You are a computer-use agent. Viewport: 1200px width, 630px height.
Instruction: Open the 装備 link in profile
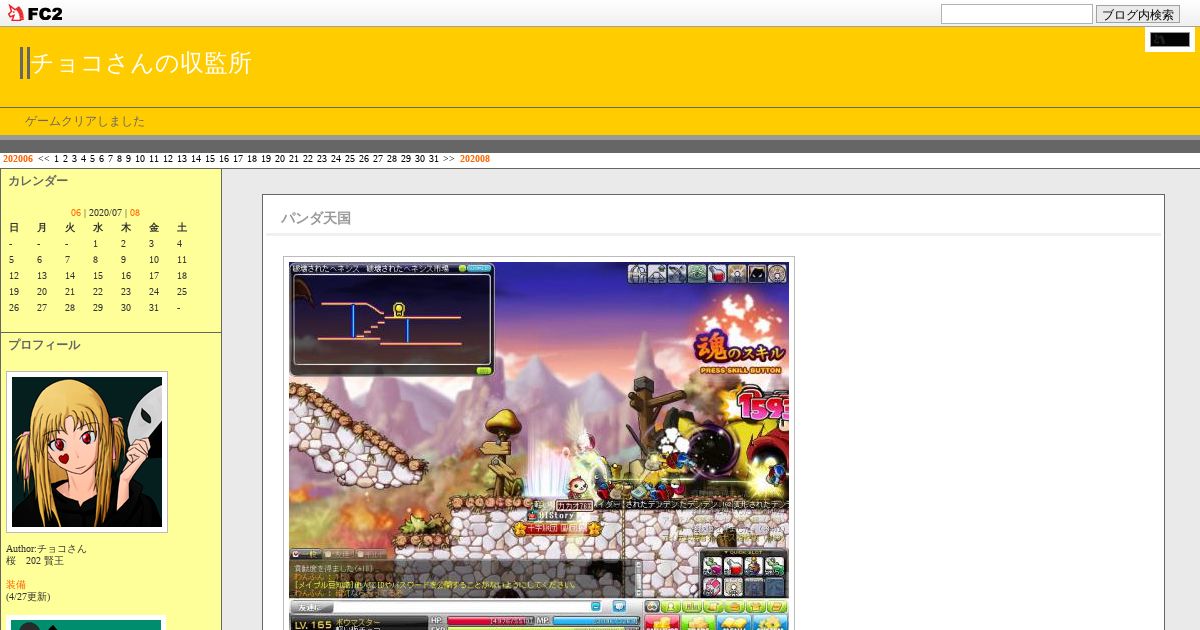[16, 585]
